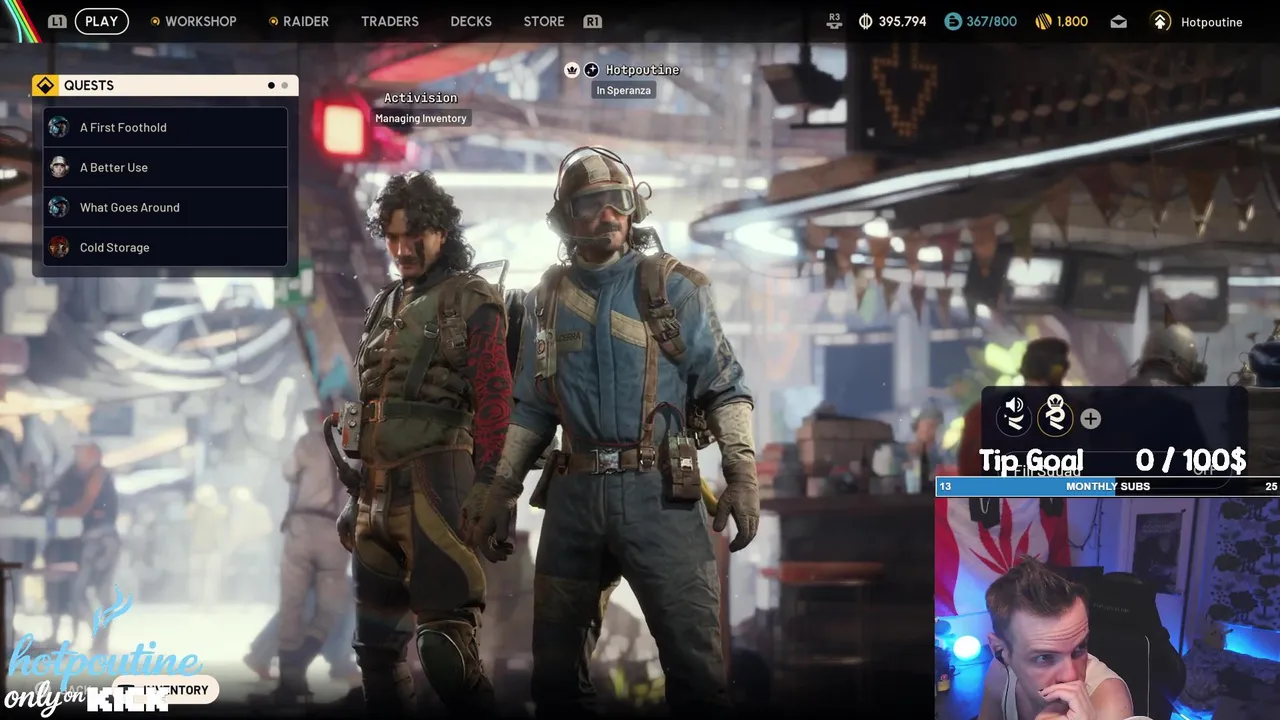
Task: Click the gold token icon beside 1,800
Action: click(x=1043, y=21)
